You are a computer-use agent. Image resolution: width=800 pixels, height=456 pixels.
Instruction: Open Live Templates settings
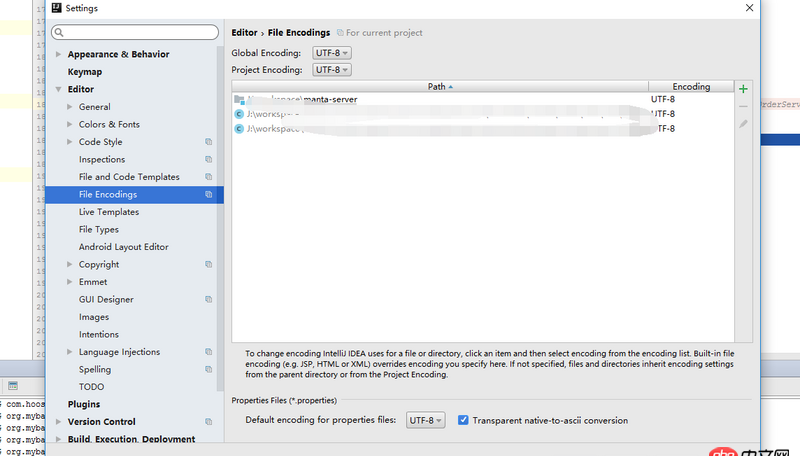[109, 212]
